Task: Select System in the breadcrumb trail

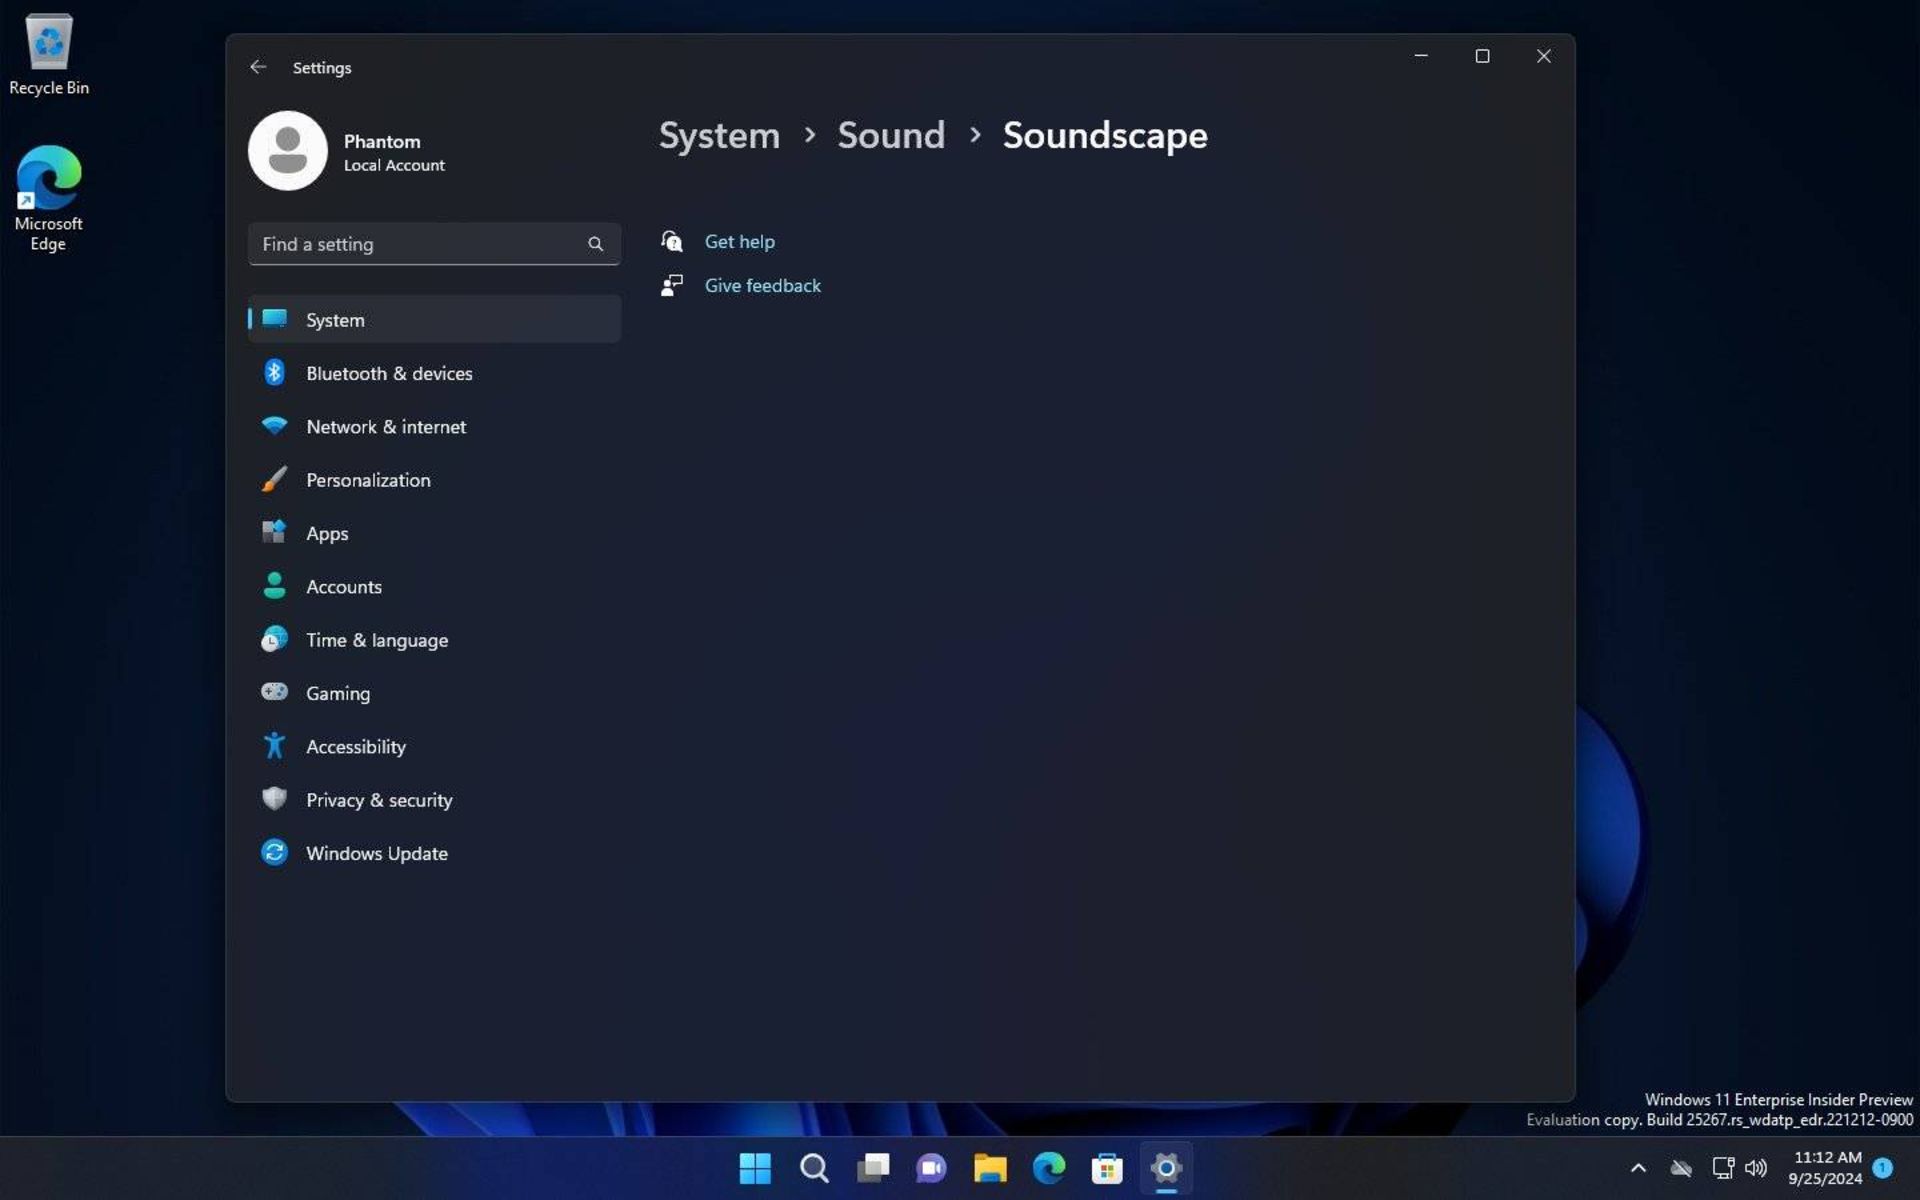Action: click(x=718, y=135)
